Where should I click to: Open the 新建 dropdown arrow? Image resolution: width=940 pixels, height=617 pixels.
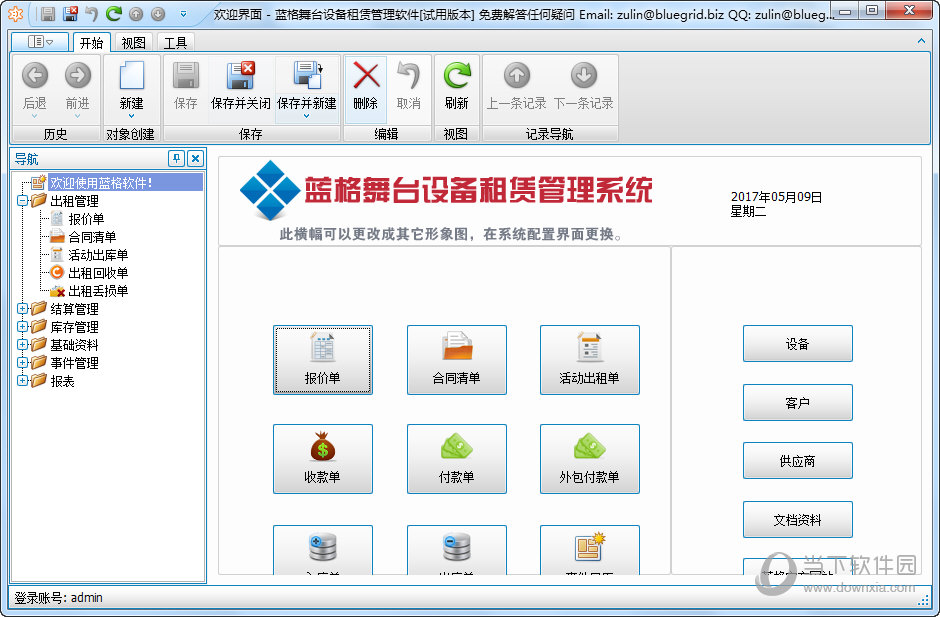(x=131, y=116)
